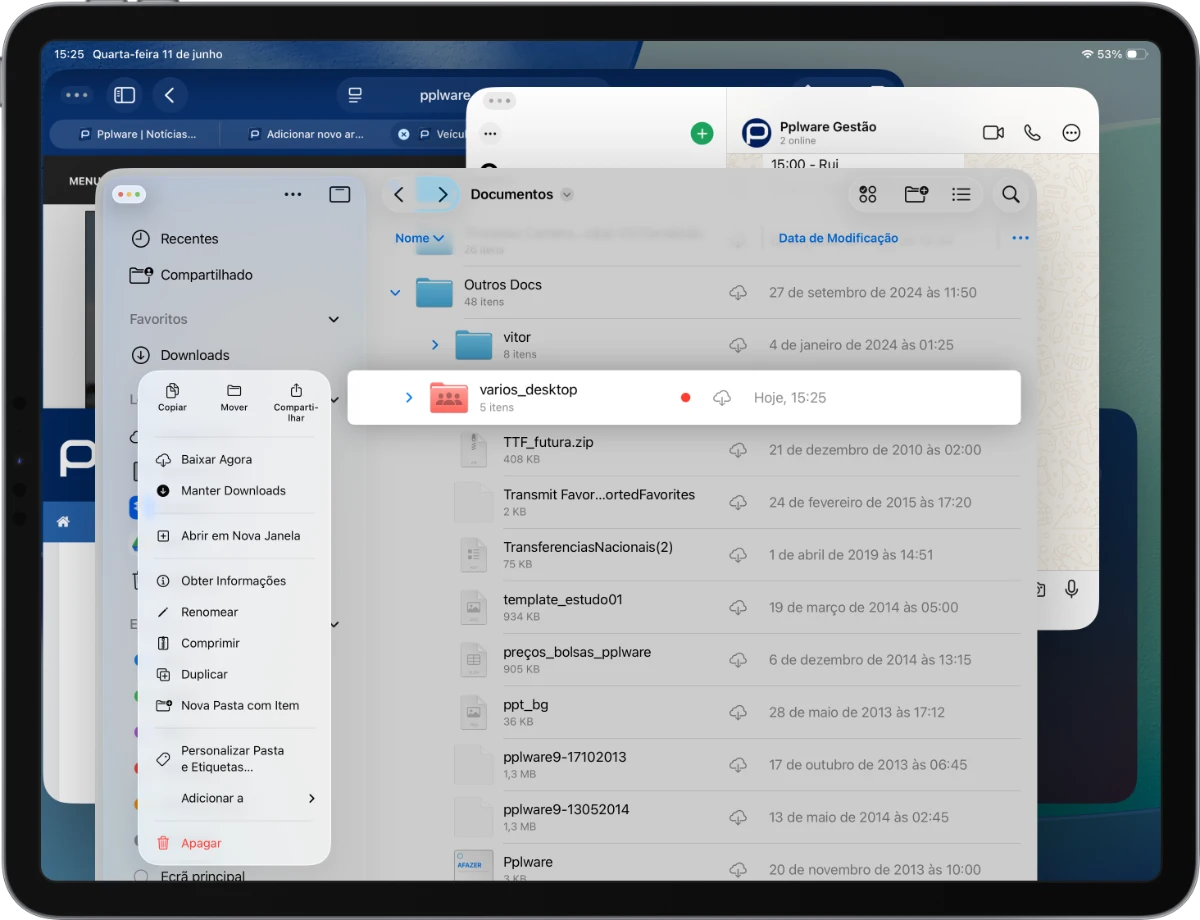The image size is (1200, 920).
Task: Click the red tag dot on varios_desktop
Action: click(x=685, y=398)
